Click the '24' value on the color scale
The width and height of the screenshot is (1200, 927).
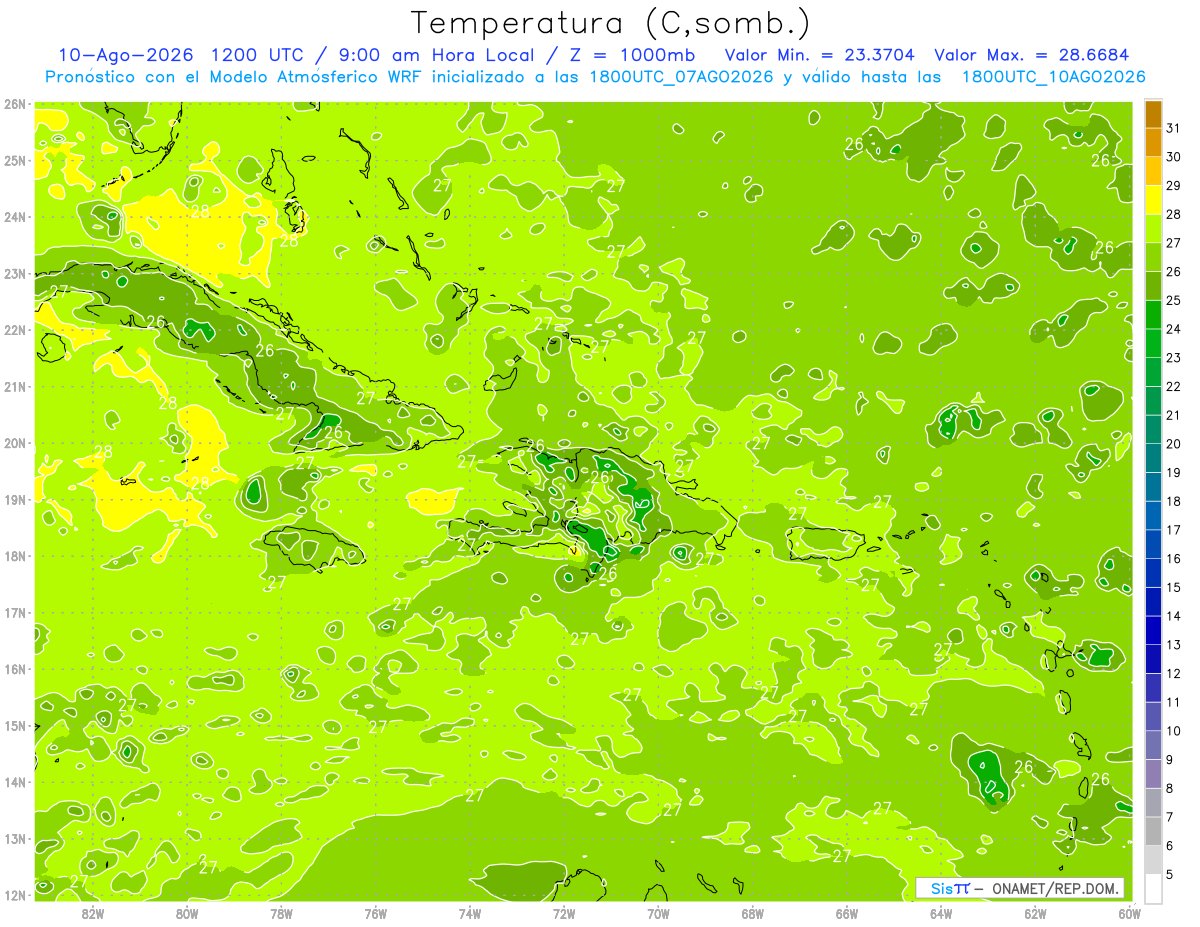(1174, 329)
